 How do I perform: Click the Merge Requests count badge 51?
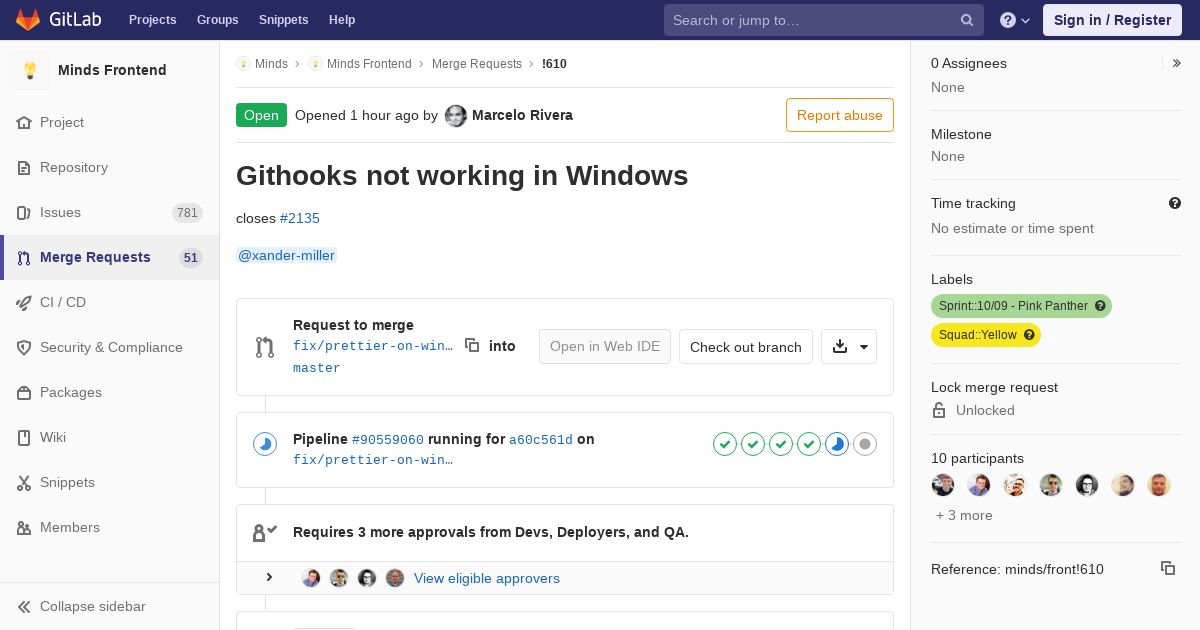[x=191, y=257]
